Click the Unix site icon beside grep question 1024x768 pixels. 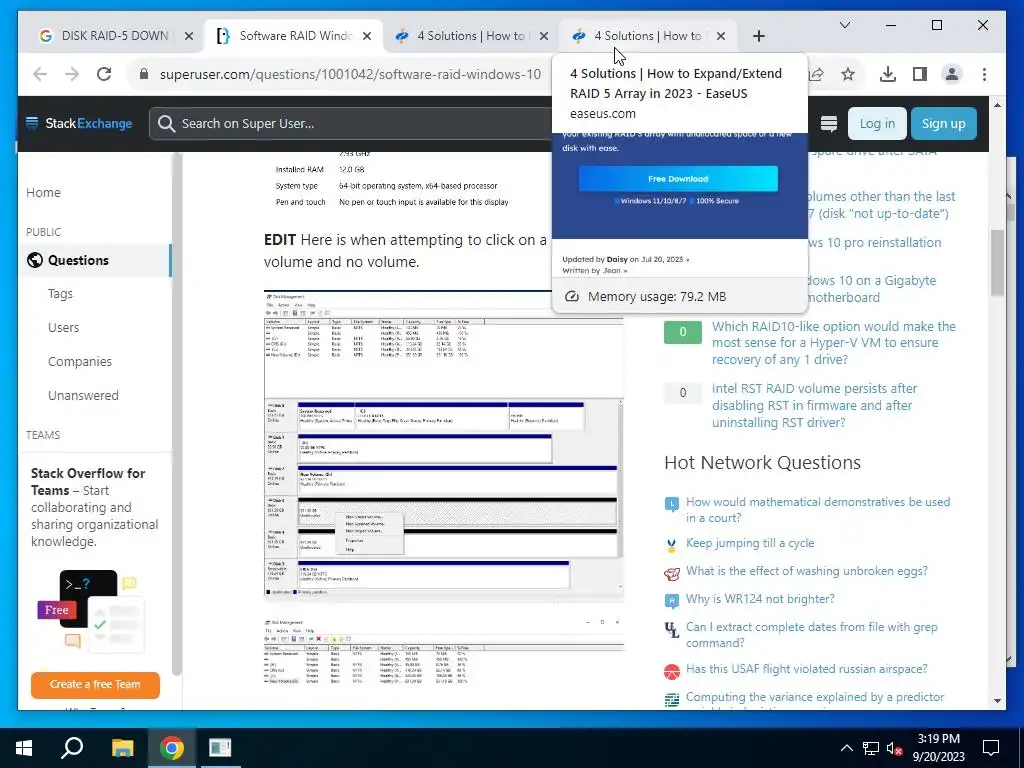pyautogui.click(x=671, y=630)
